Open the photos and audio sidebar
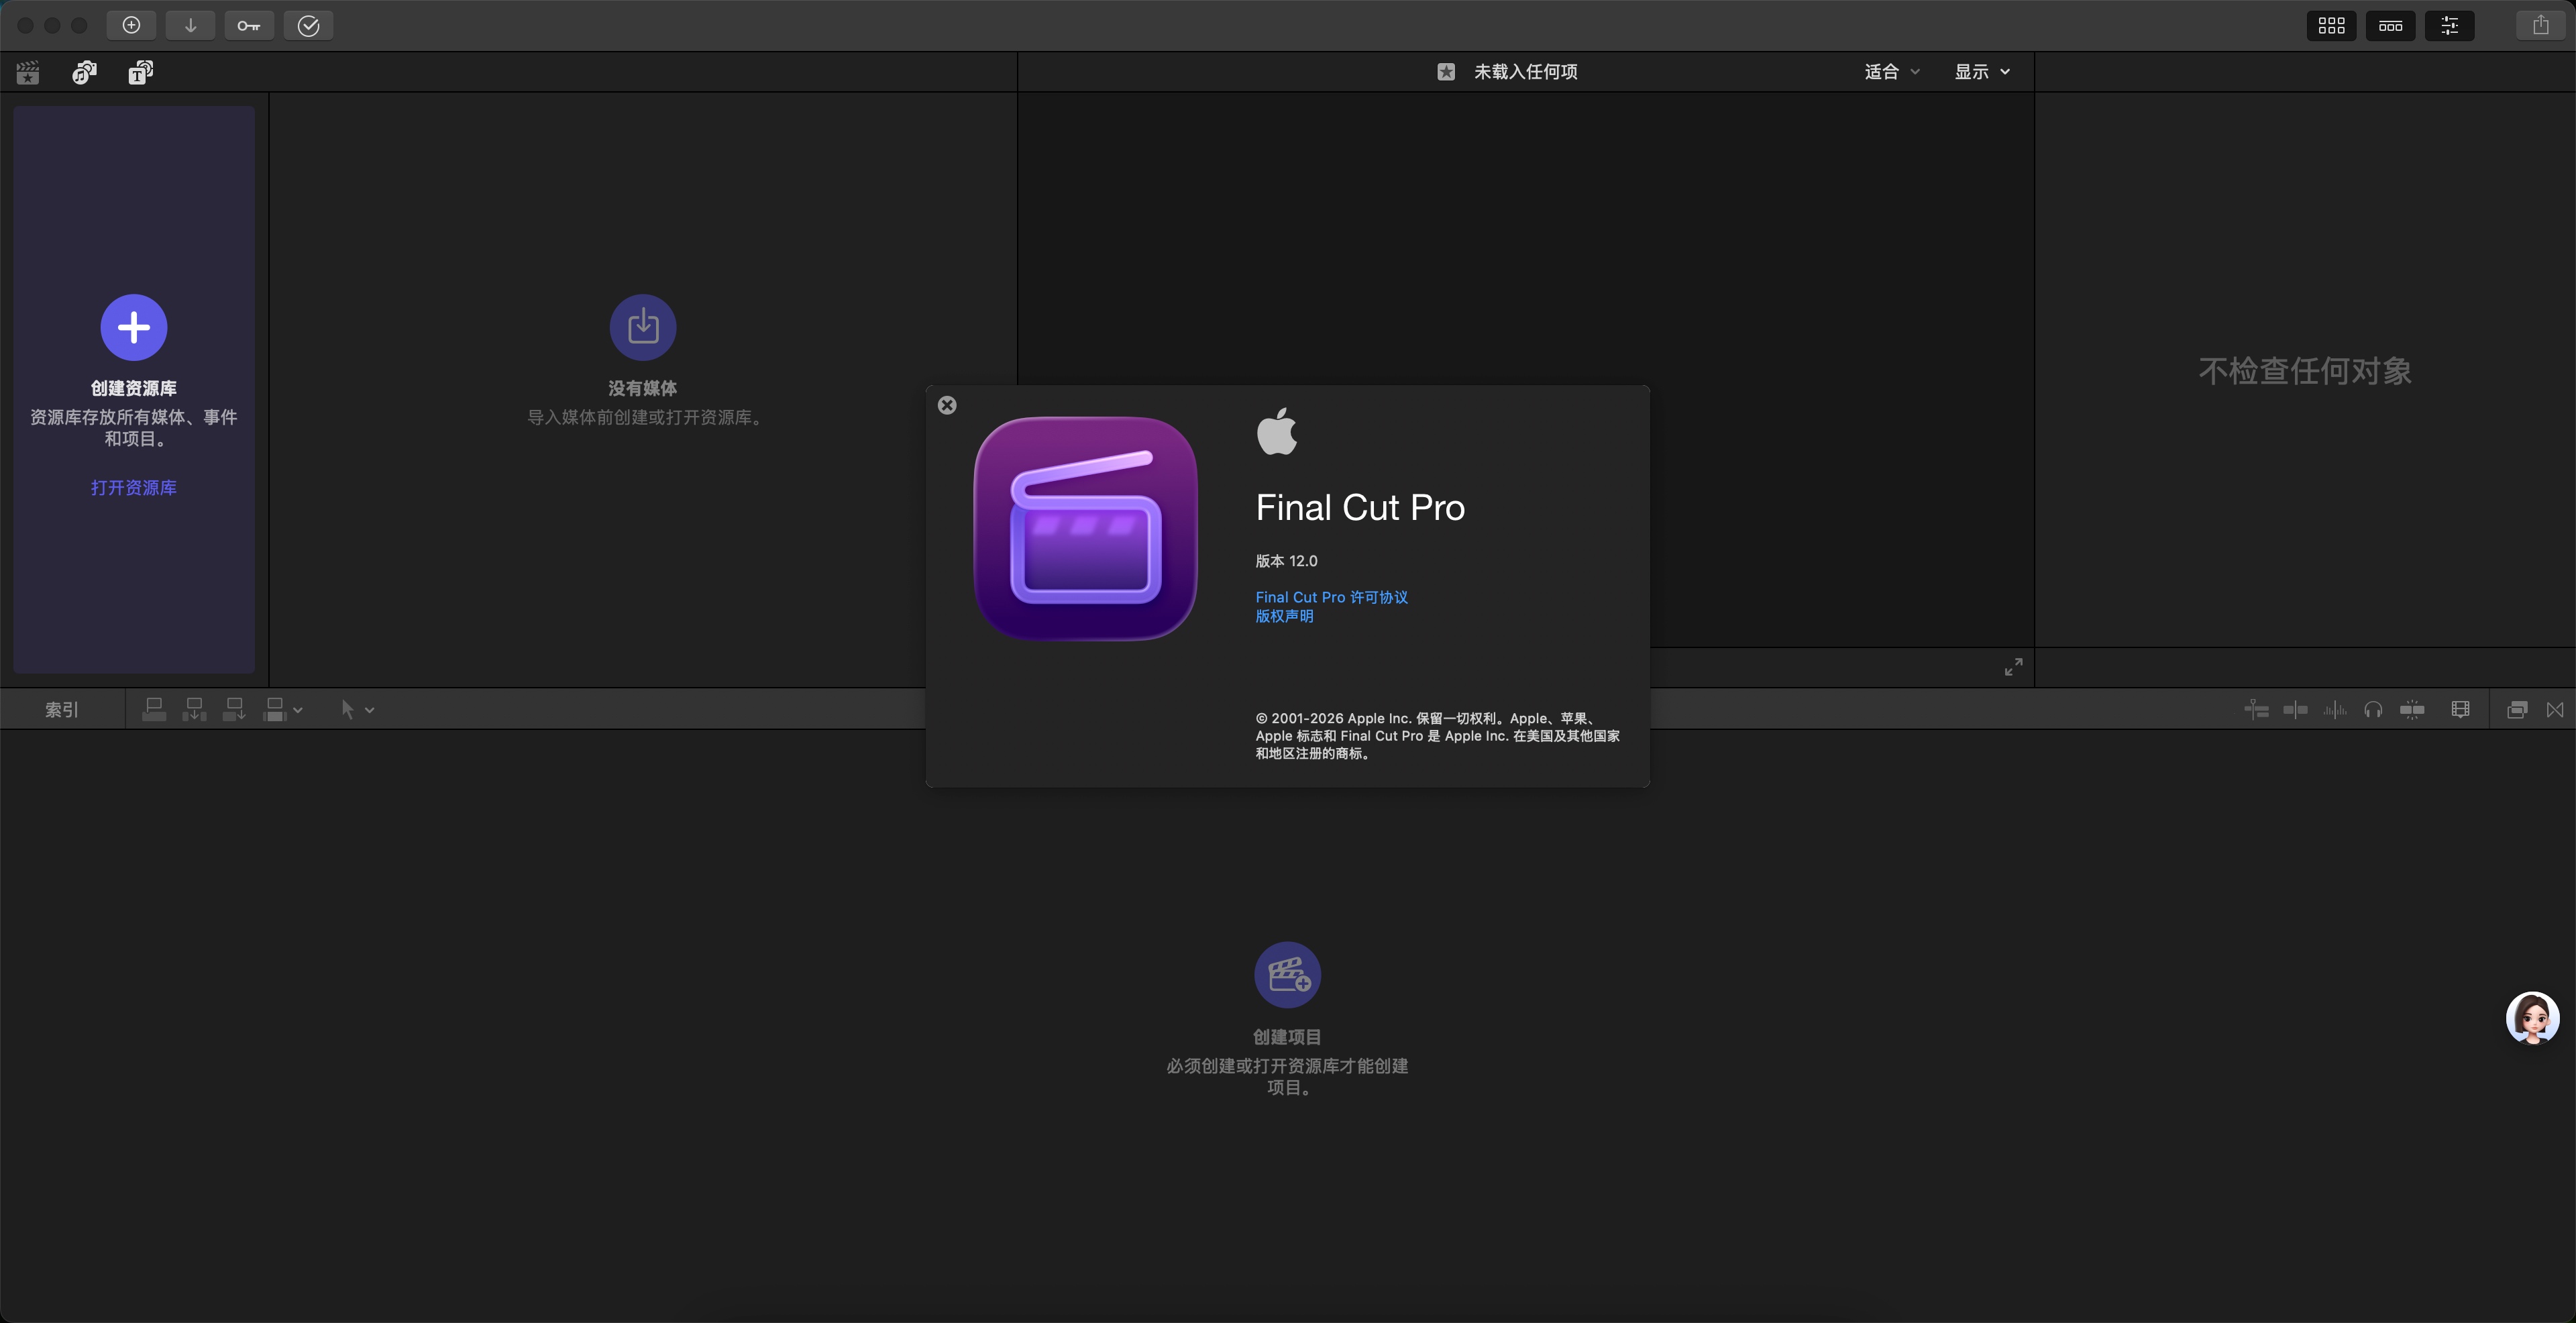This screenshot has height=1323, width=2576. (85, 72)
